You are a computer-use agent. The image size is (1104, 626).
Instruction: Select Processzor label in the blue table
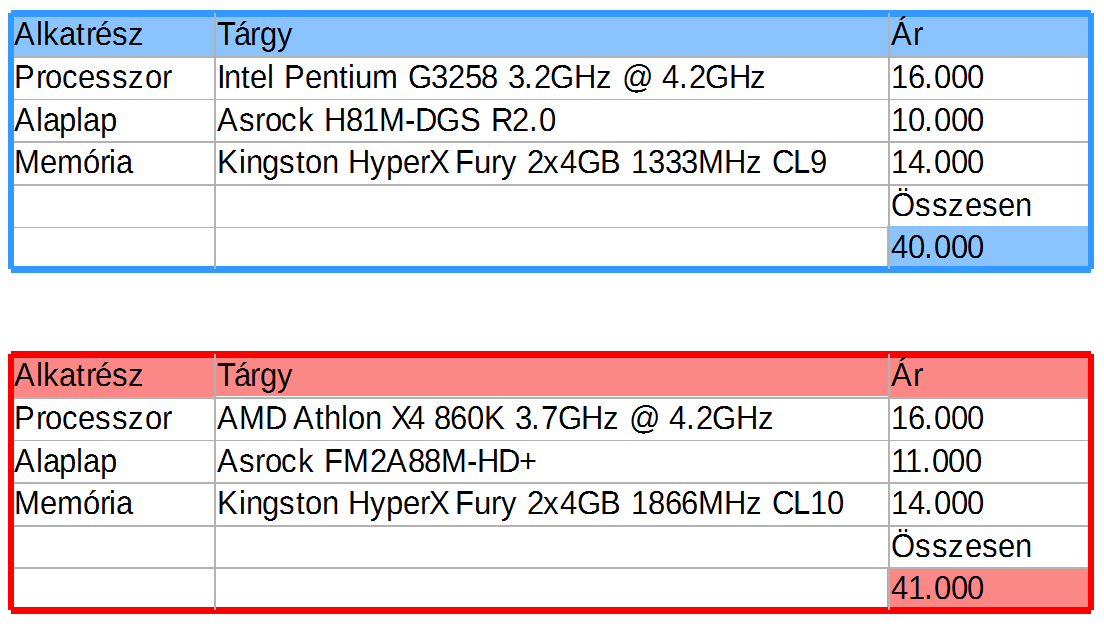[93, 77]
